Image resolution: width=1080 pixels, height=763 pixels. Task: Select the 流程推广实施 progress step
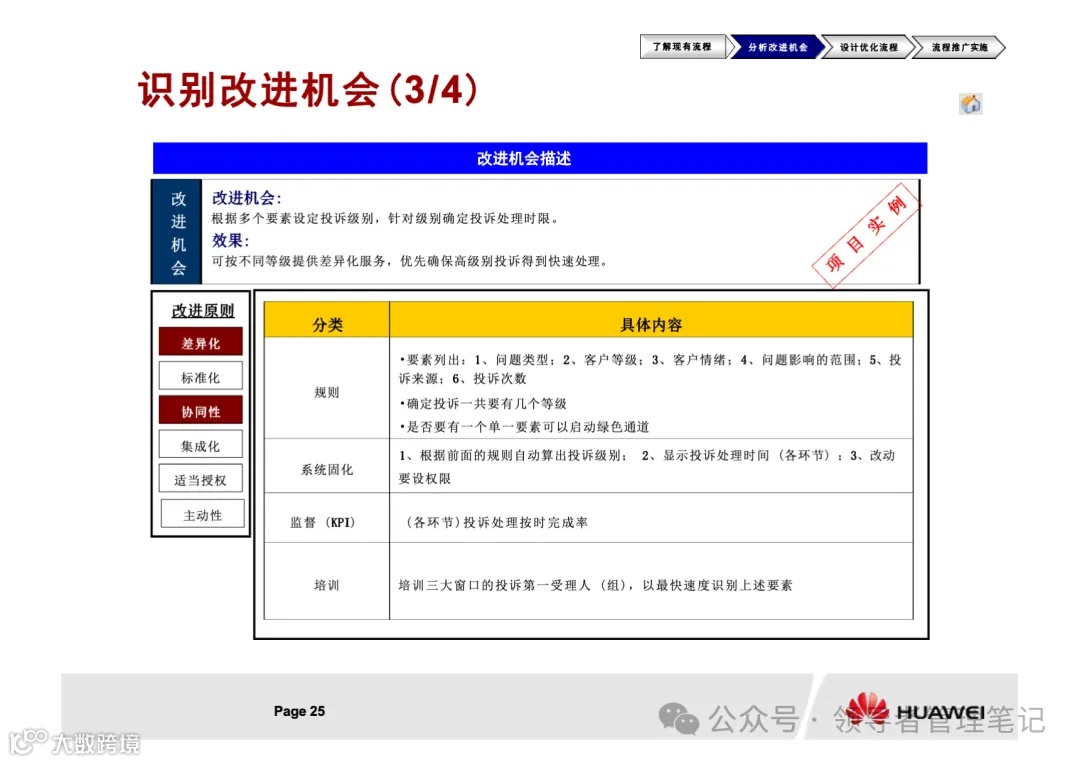(x=958, y=47)
